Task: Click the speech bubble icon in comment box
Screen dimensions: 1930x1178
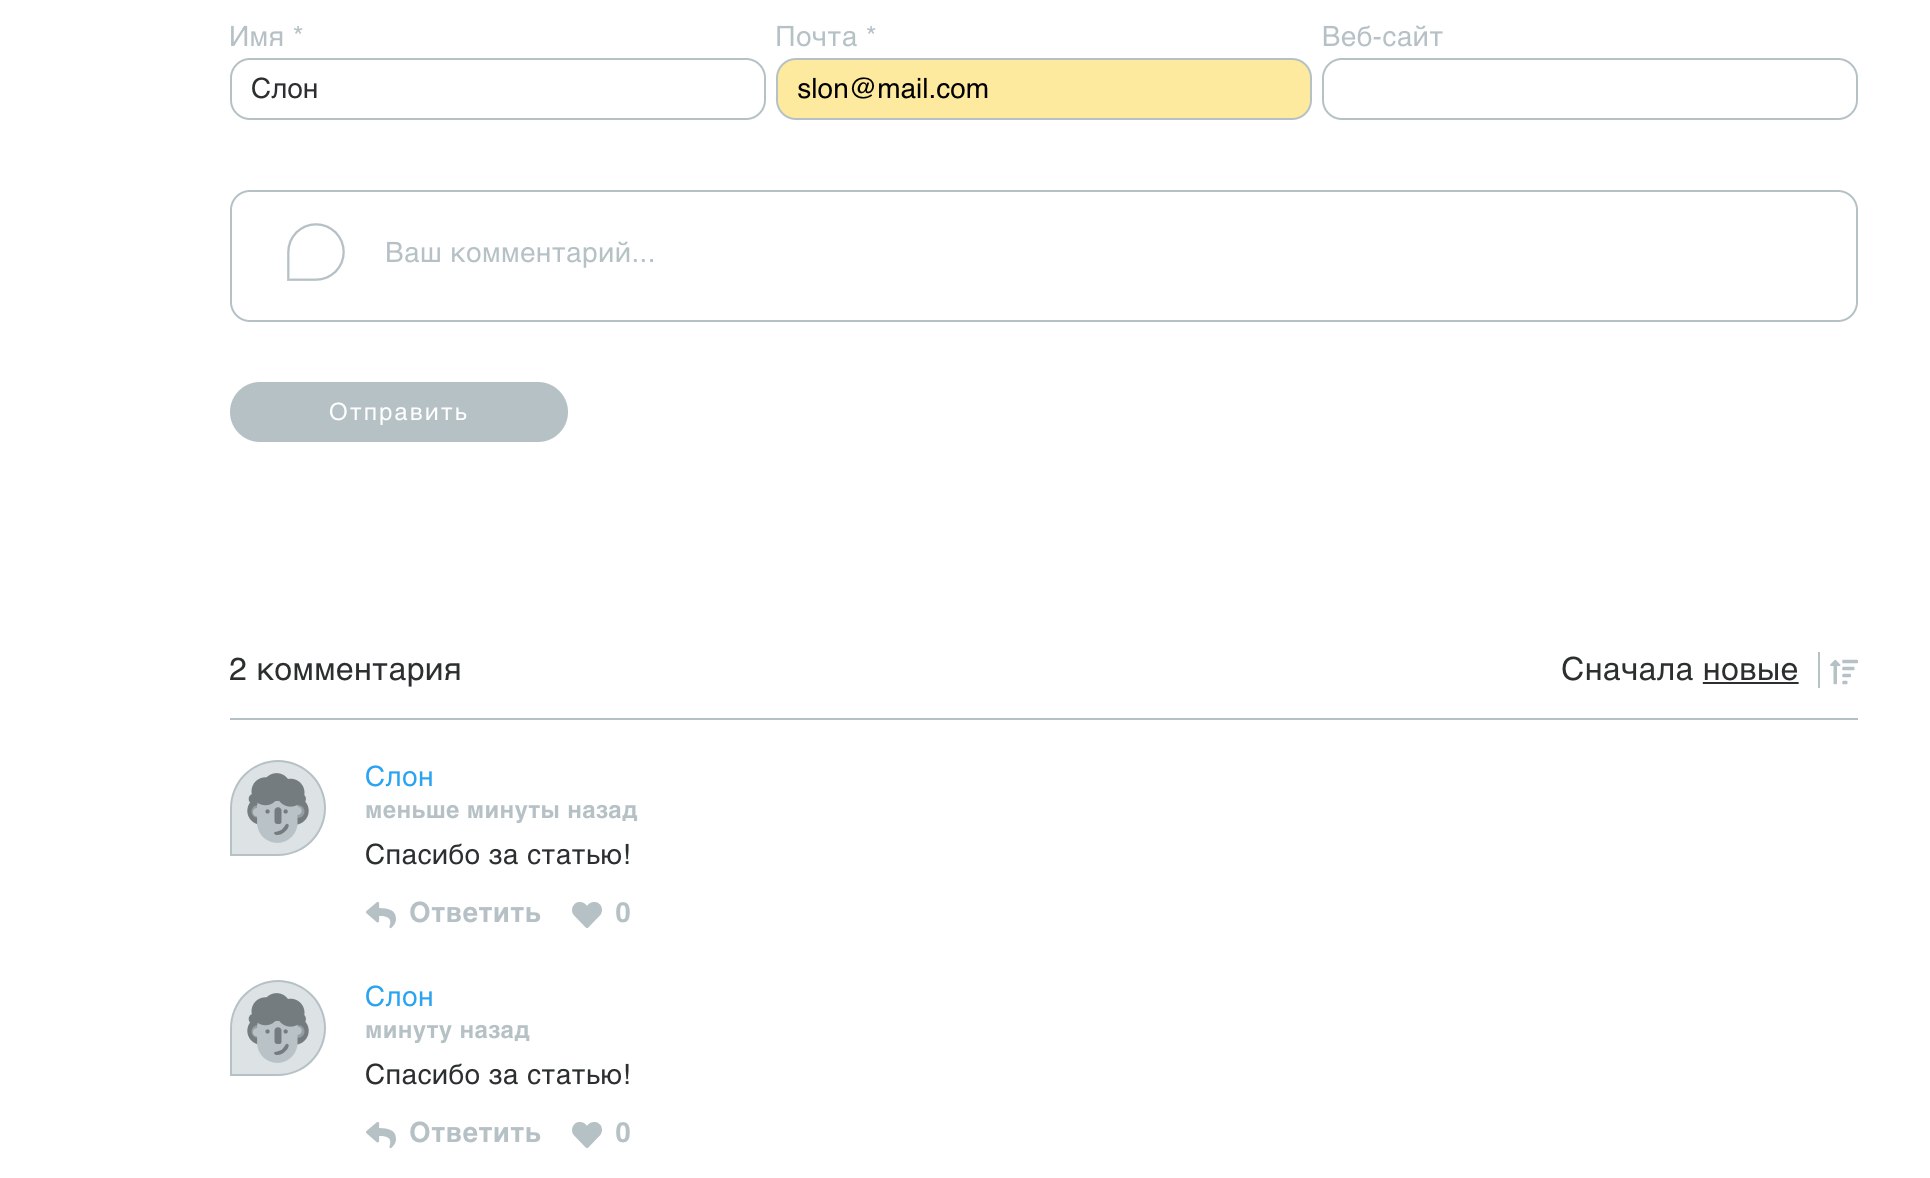Action: pos(315,252)
